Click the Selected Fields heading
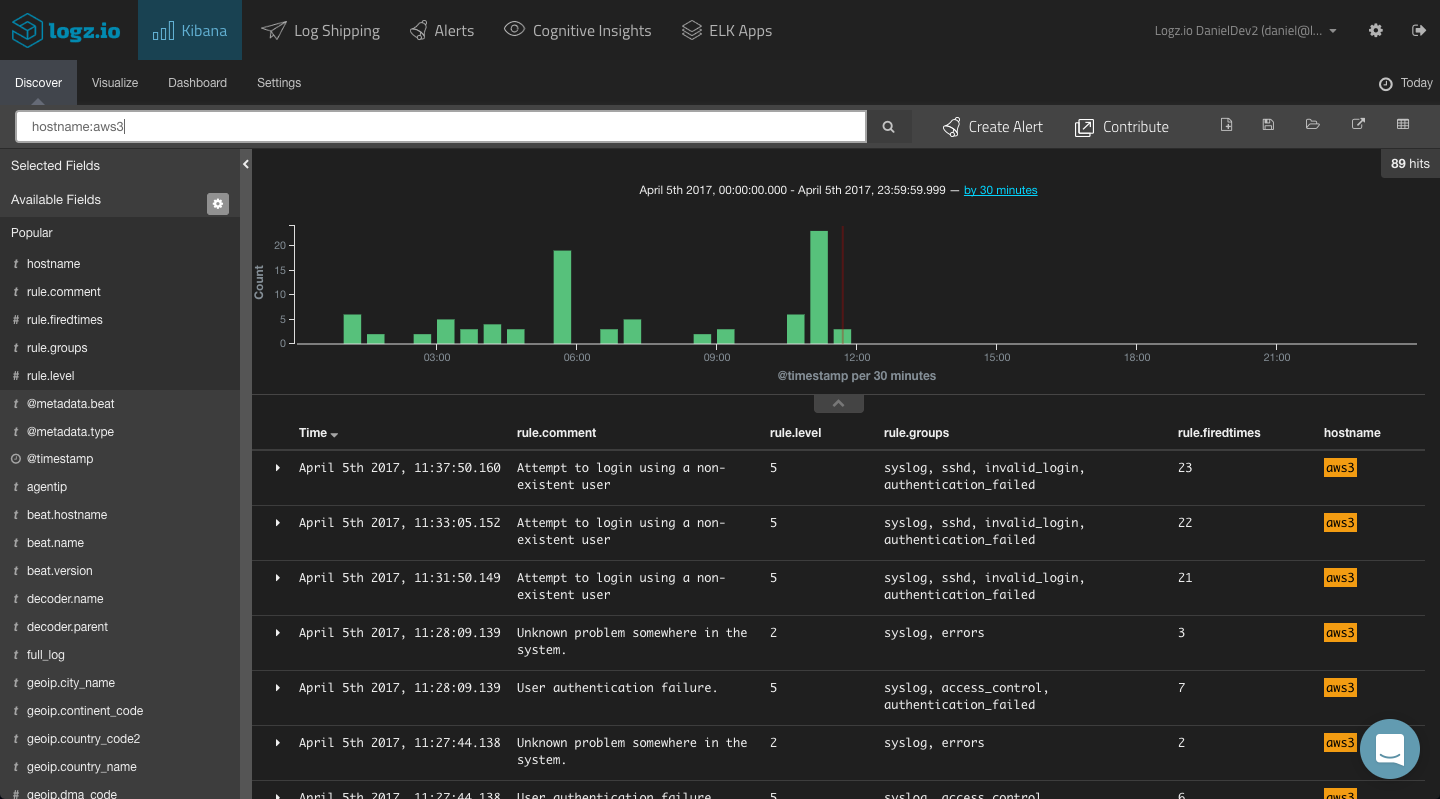This screenshot has width=1440, height=799. [x=56, y=166]
